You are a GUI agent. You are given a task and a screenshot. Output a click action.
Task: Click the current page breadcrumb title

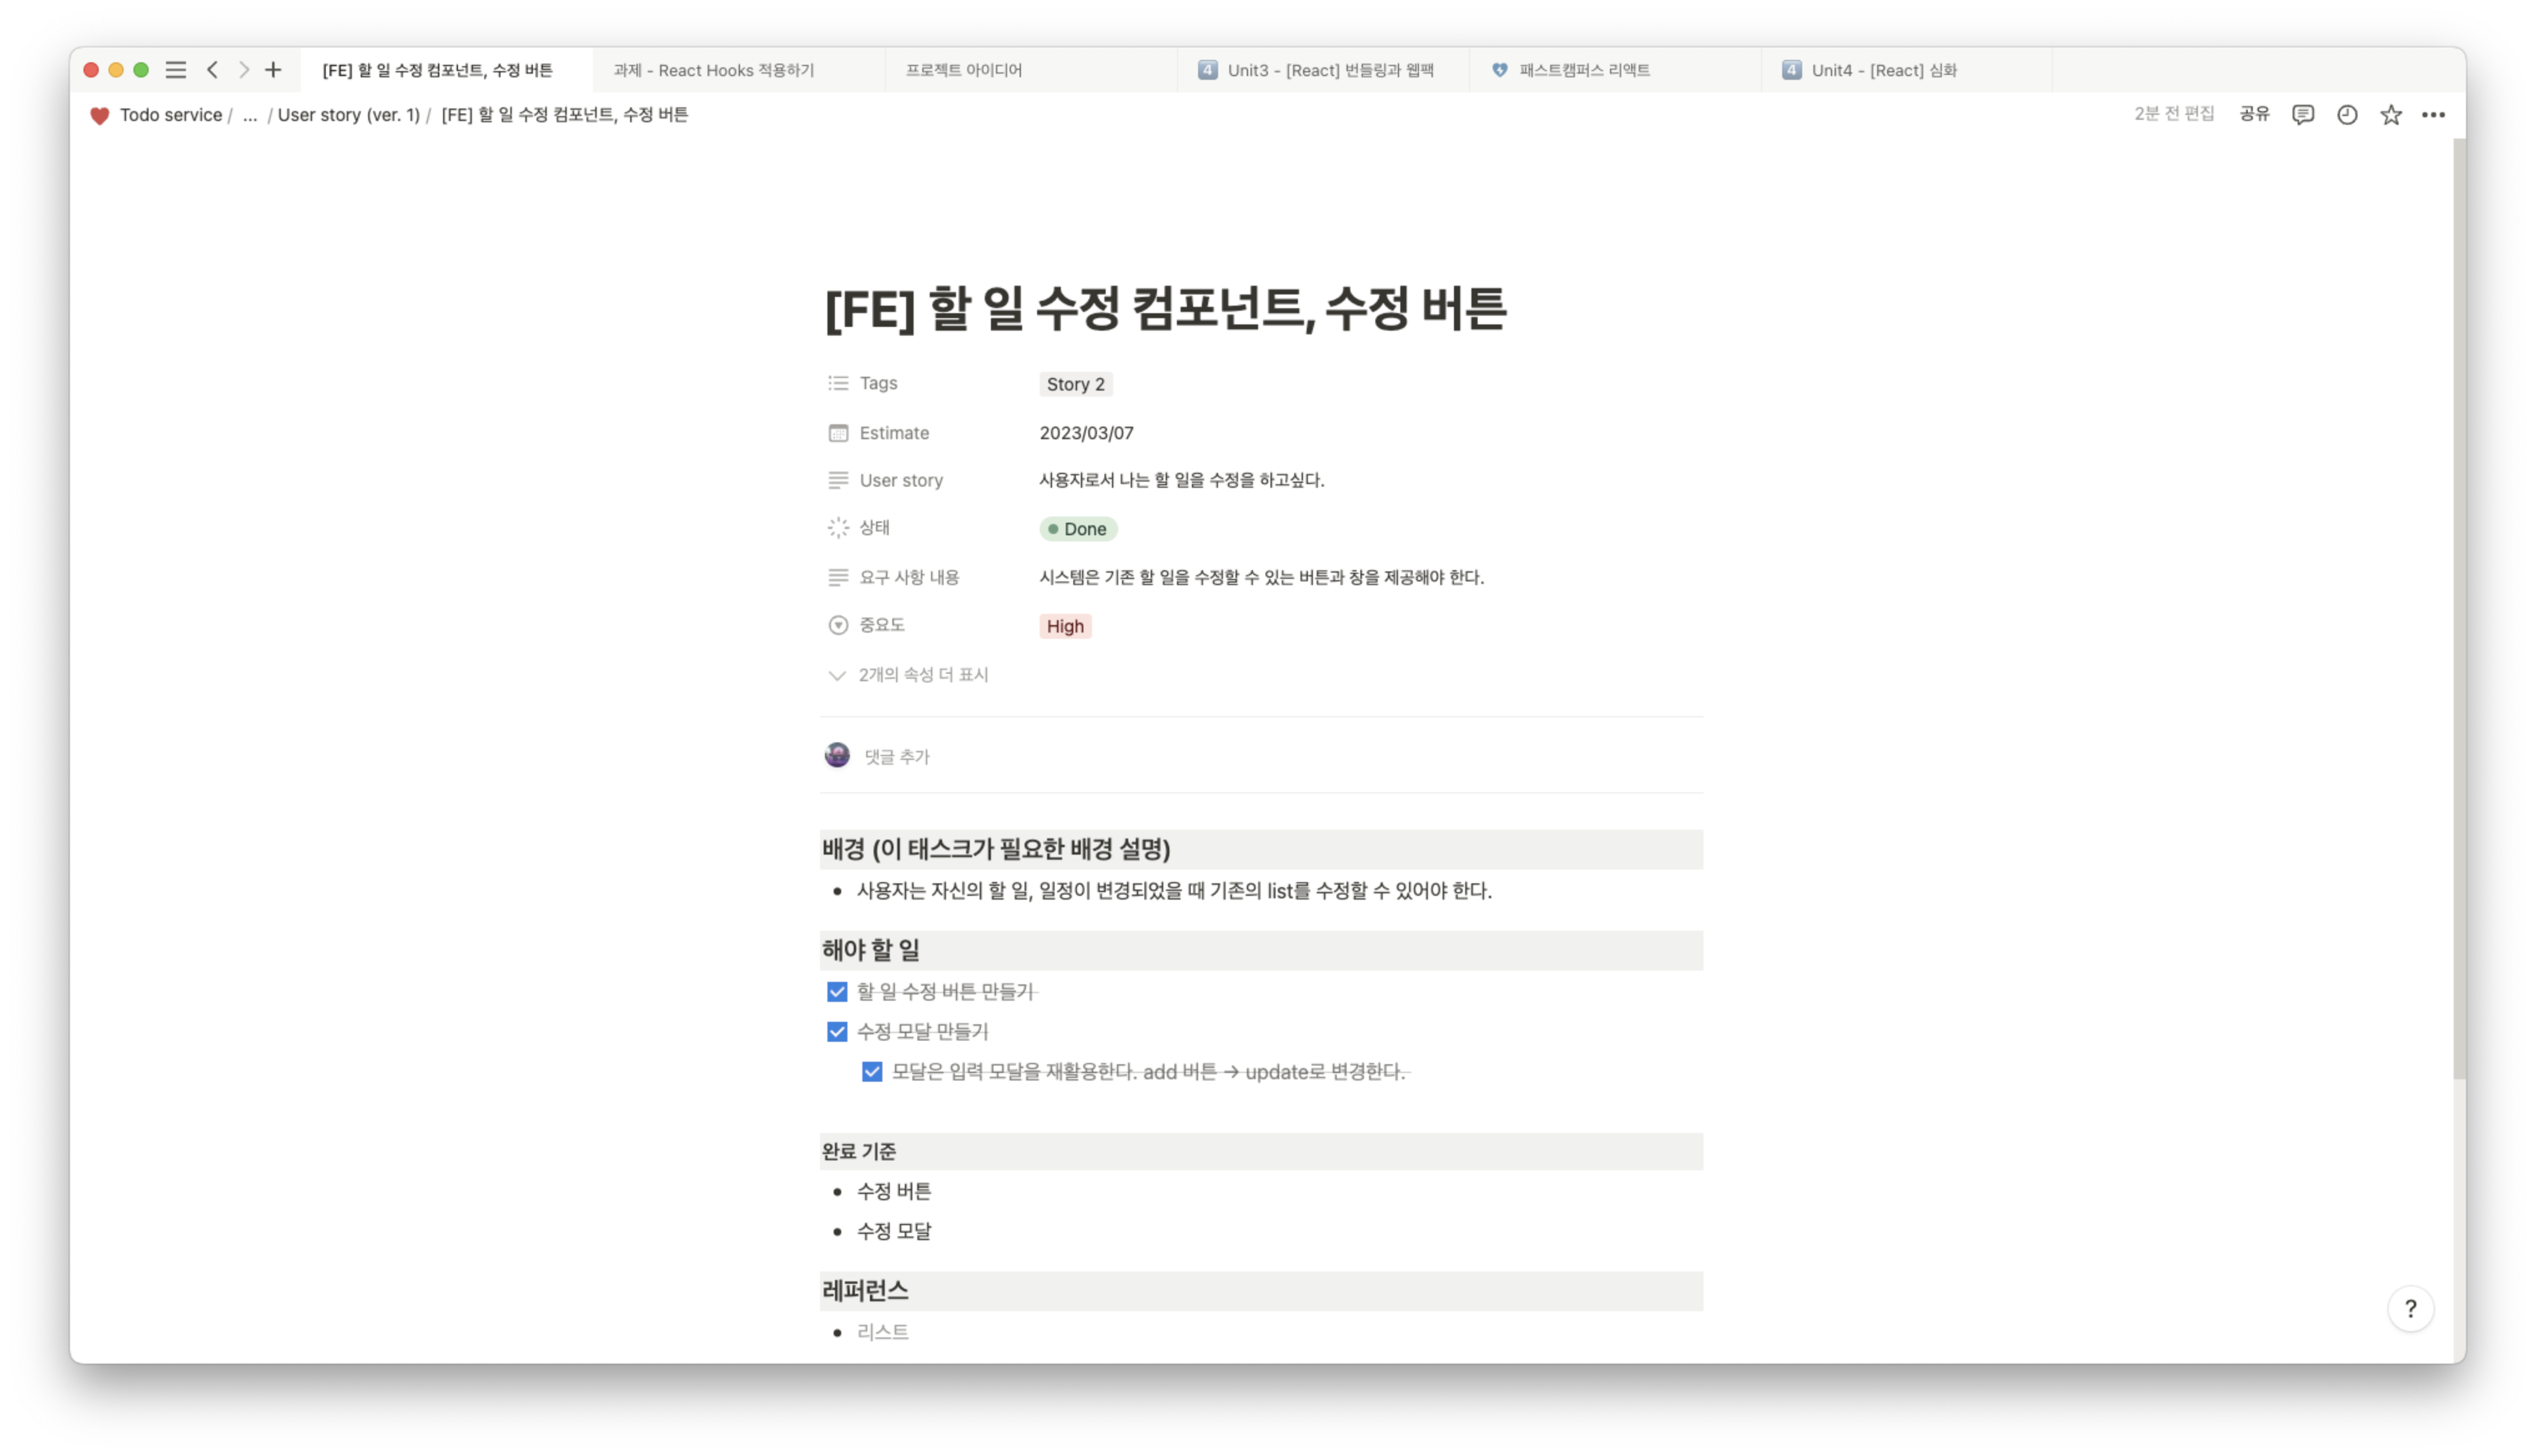click(x=564, y=115)
